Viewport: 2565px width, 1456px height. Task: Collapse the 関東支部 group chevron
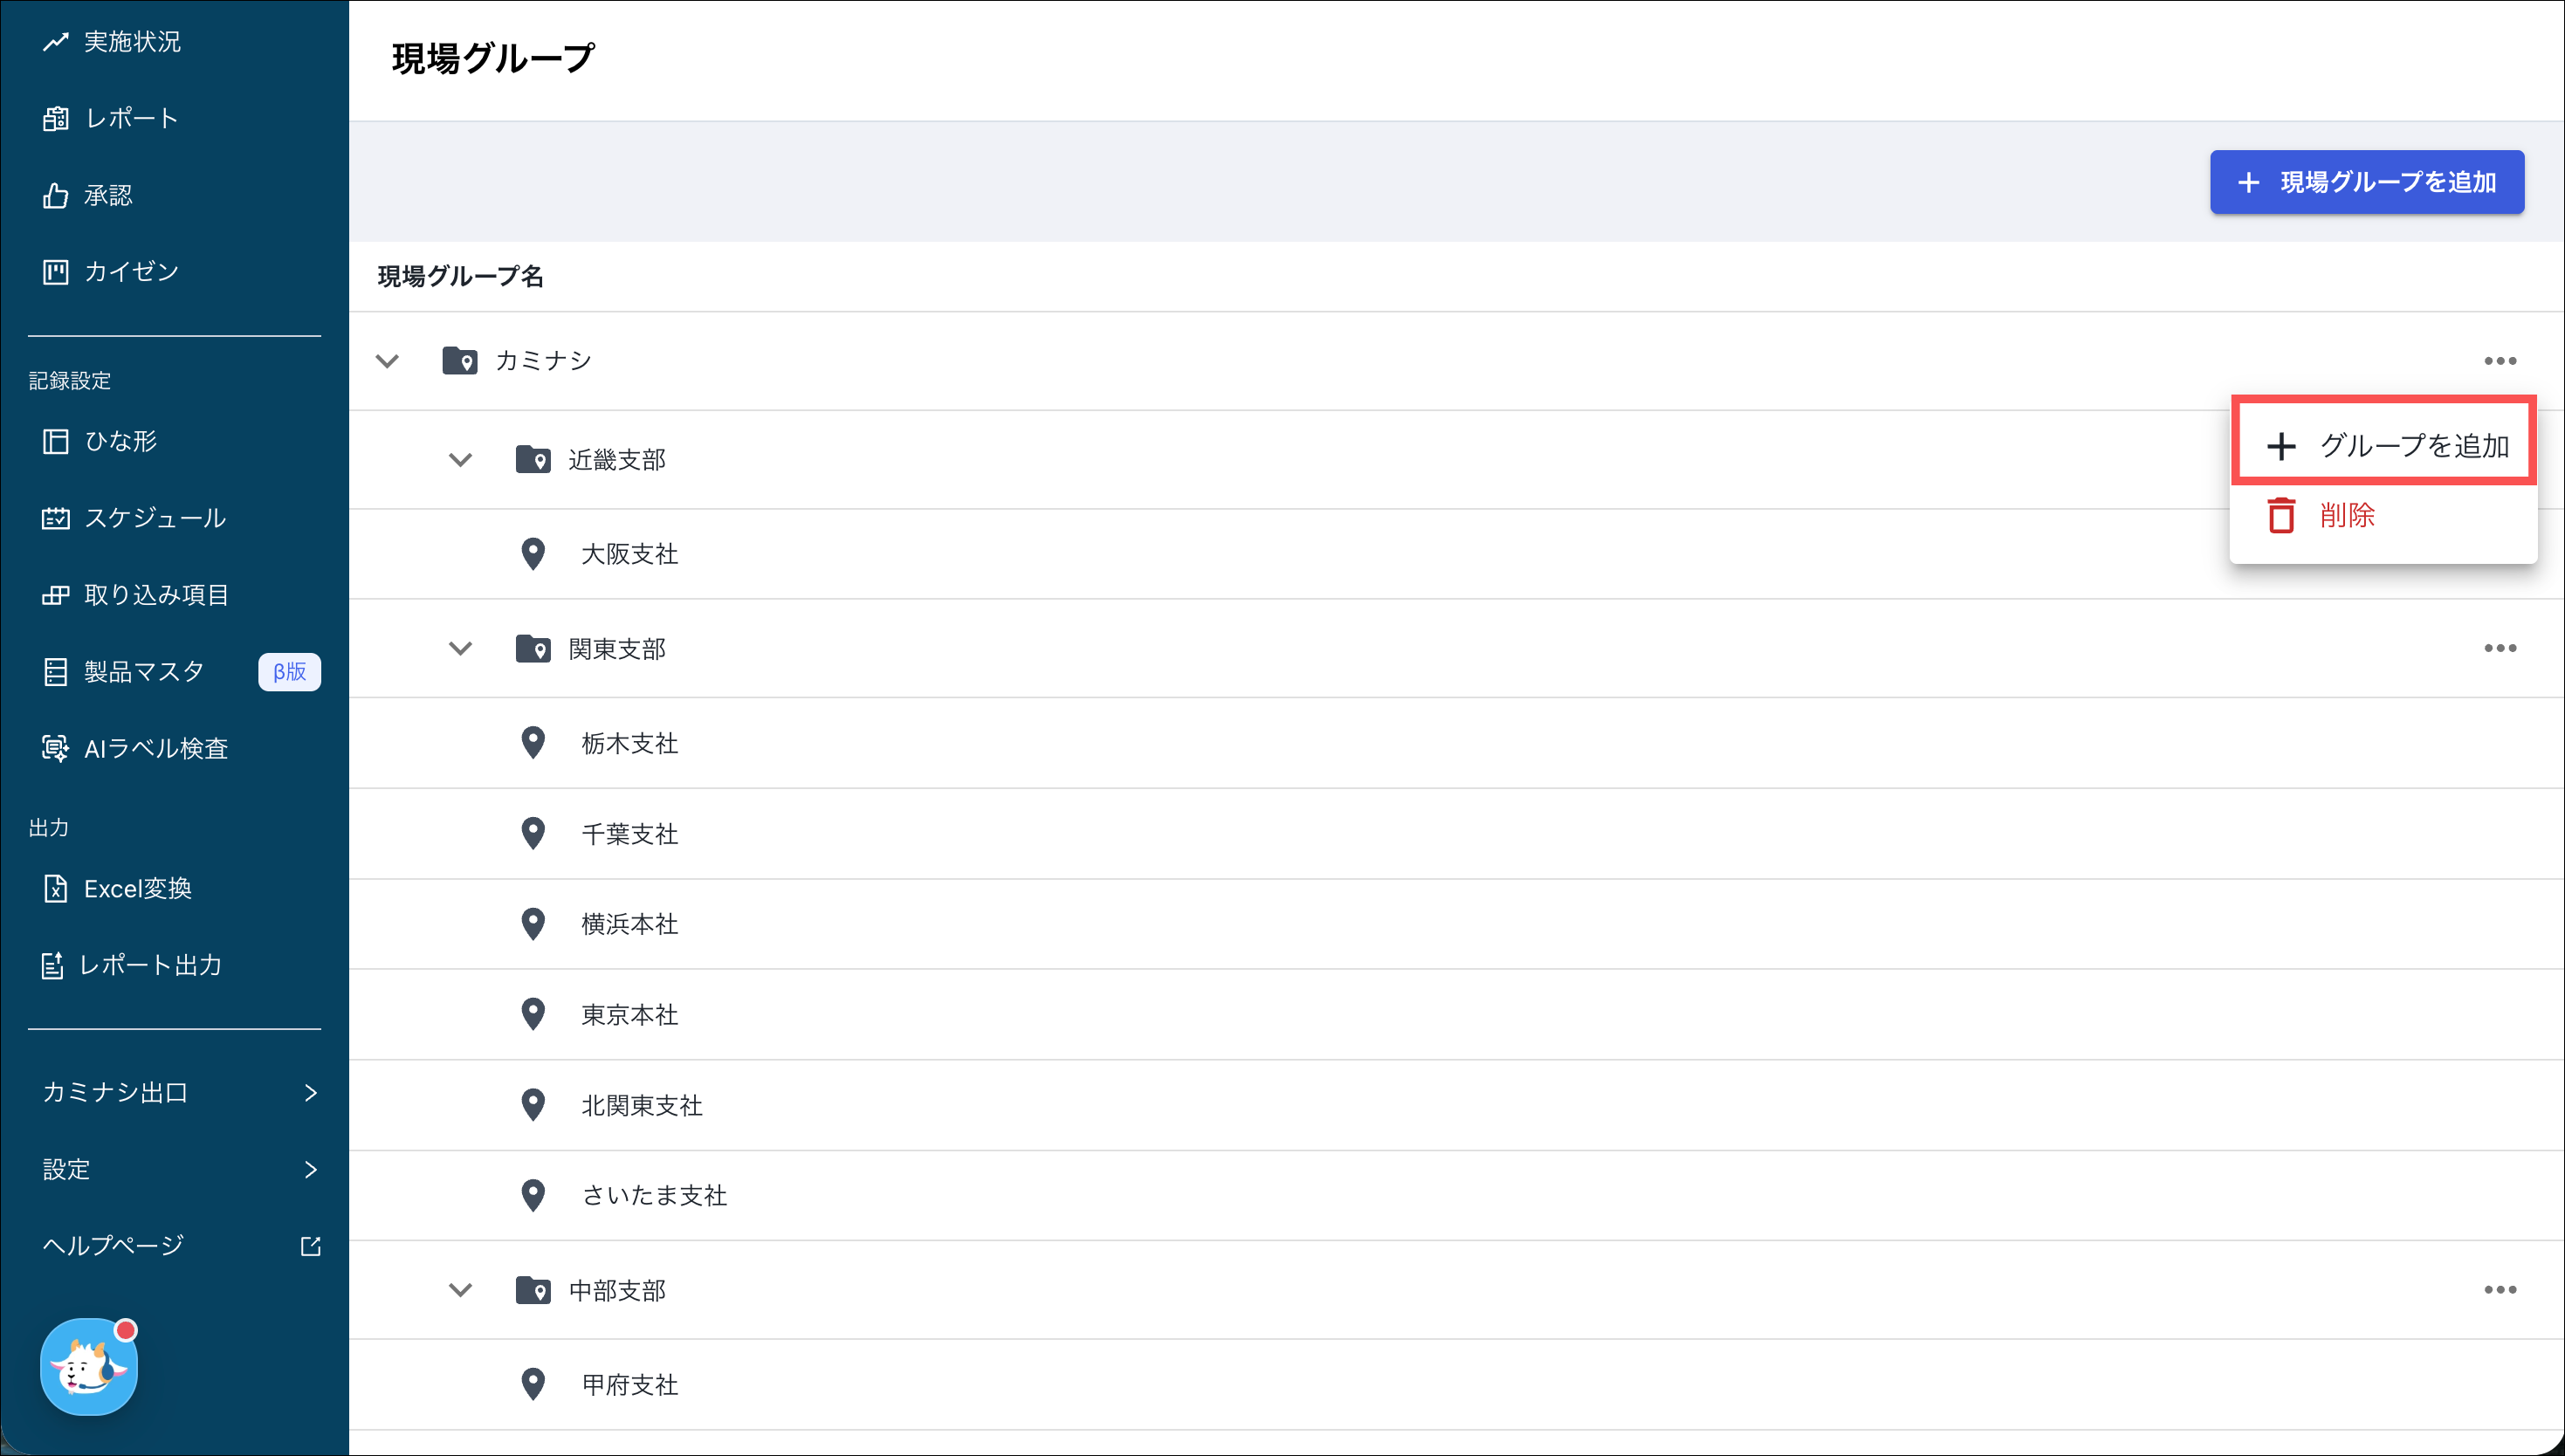pyautogui.click(x=460, y=649)
